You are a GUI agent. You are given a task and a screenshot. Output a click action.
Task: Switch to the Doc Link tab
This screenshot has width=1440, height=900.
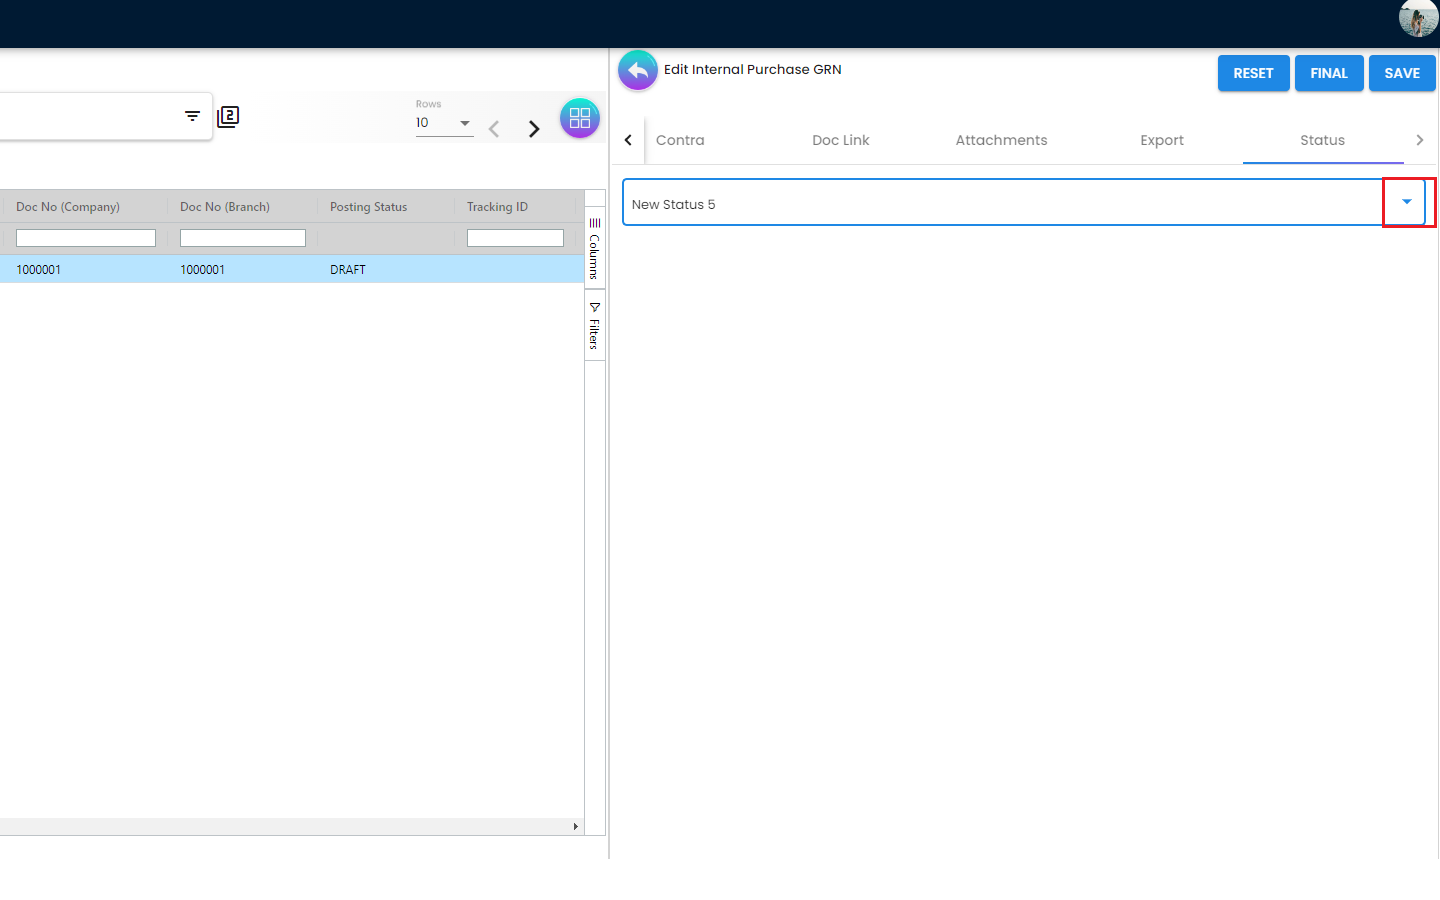point(840,140)
